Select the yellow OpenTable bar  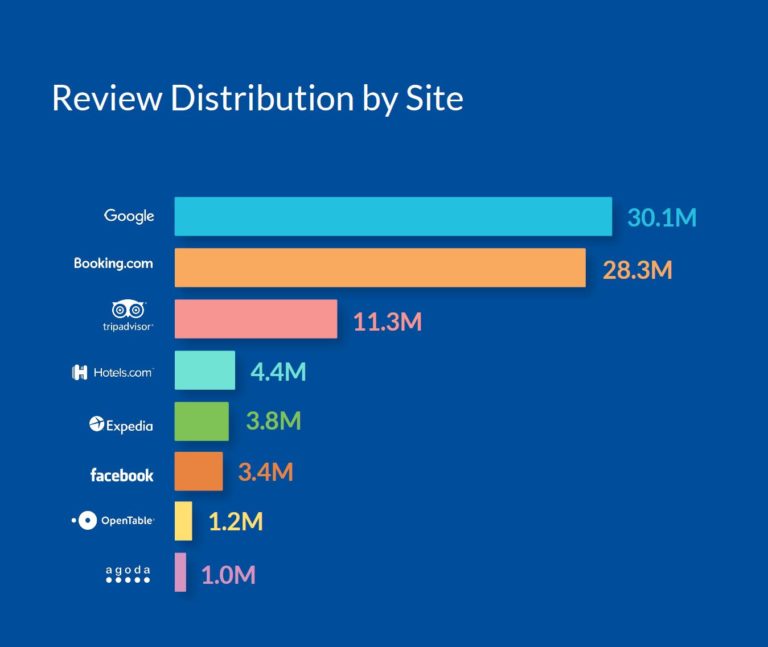point(183,521)
